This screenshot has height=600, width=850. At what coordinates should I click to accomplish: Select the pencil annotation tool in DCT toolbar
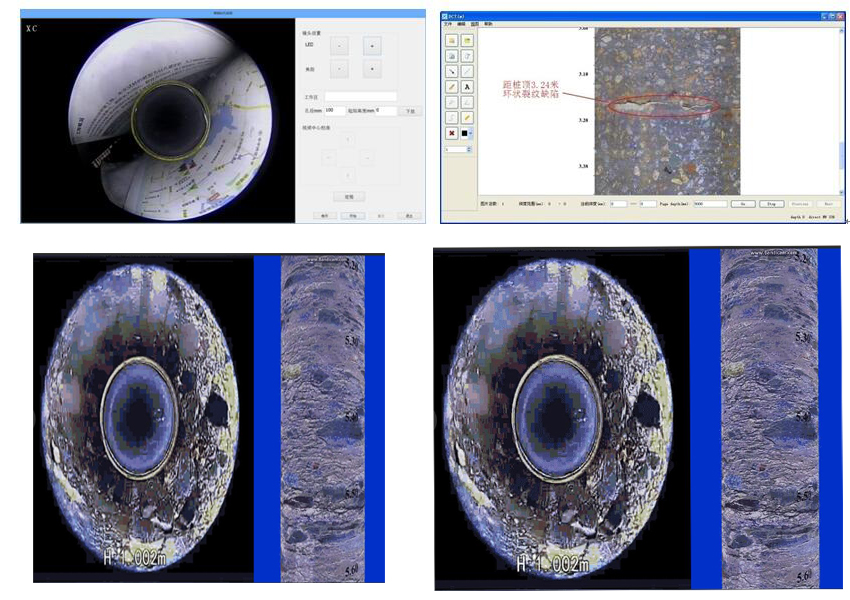pos(451,86)
